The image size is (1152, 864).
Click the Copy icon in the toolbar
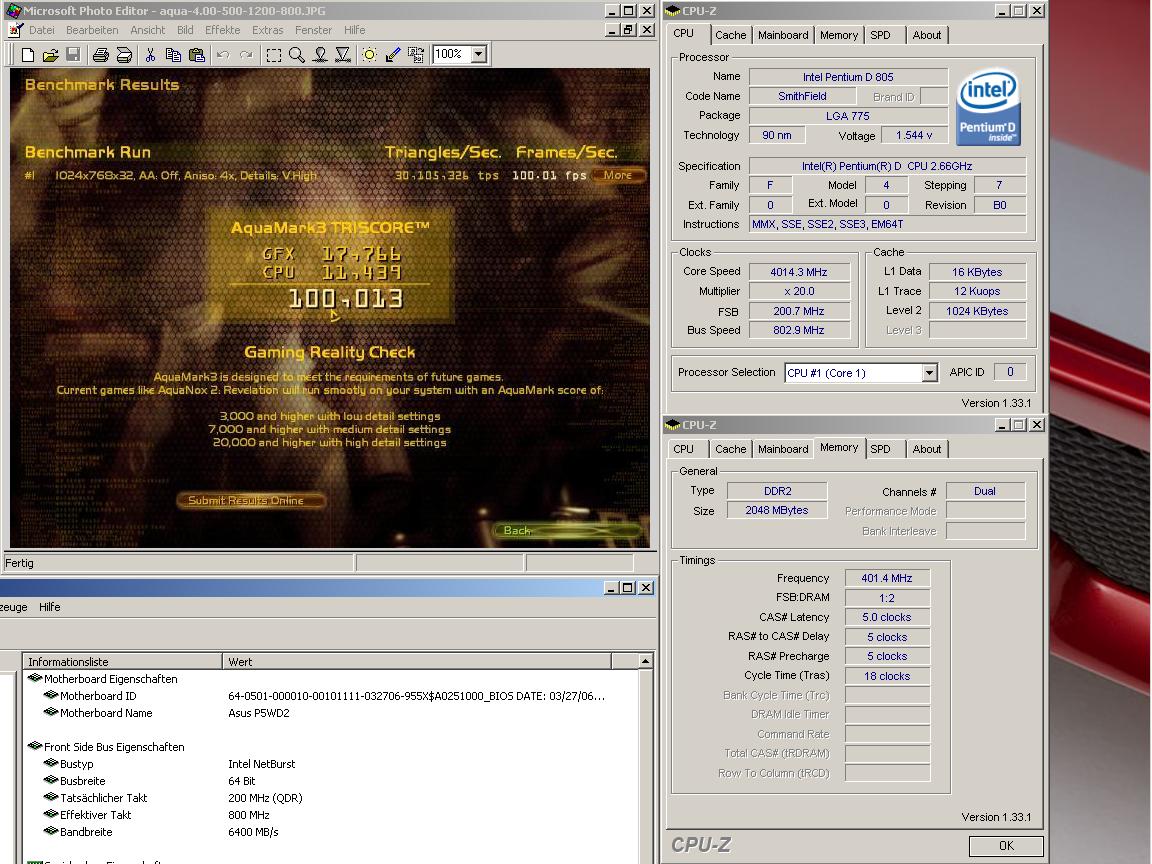(173, 54)
